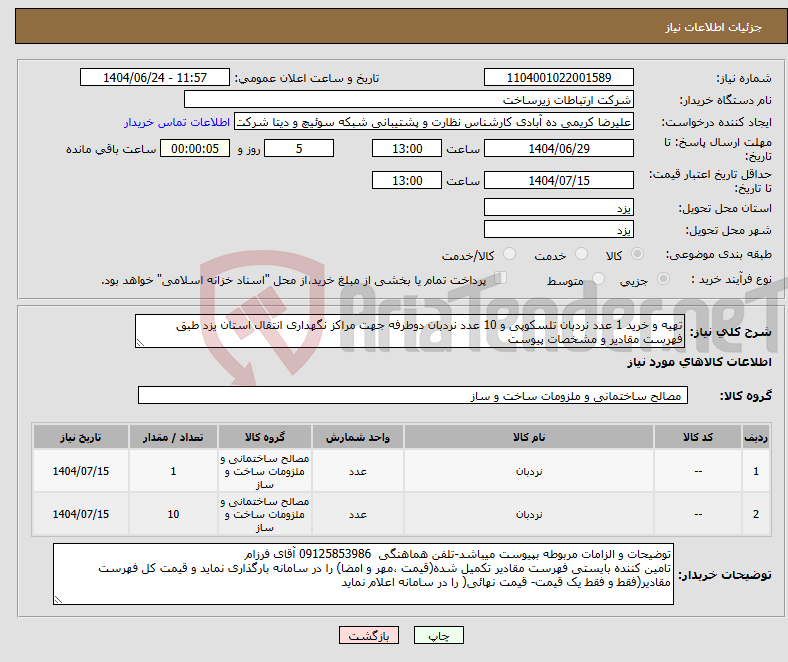Screen dimensions: 788x662
Task: Click the تاریخ نیاز column header
Action: tap(81, 437)
